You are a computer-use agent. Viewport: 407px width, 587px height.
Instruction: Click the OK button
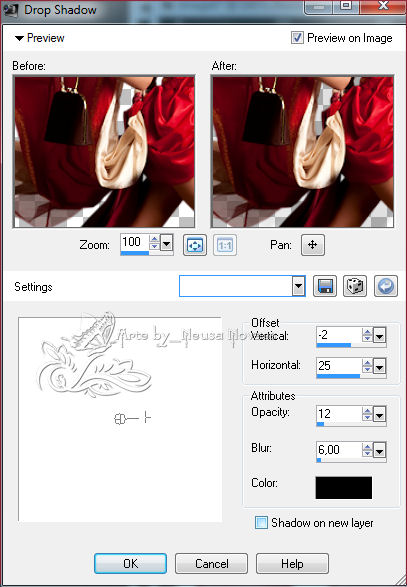(130, 563)
